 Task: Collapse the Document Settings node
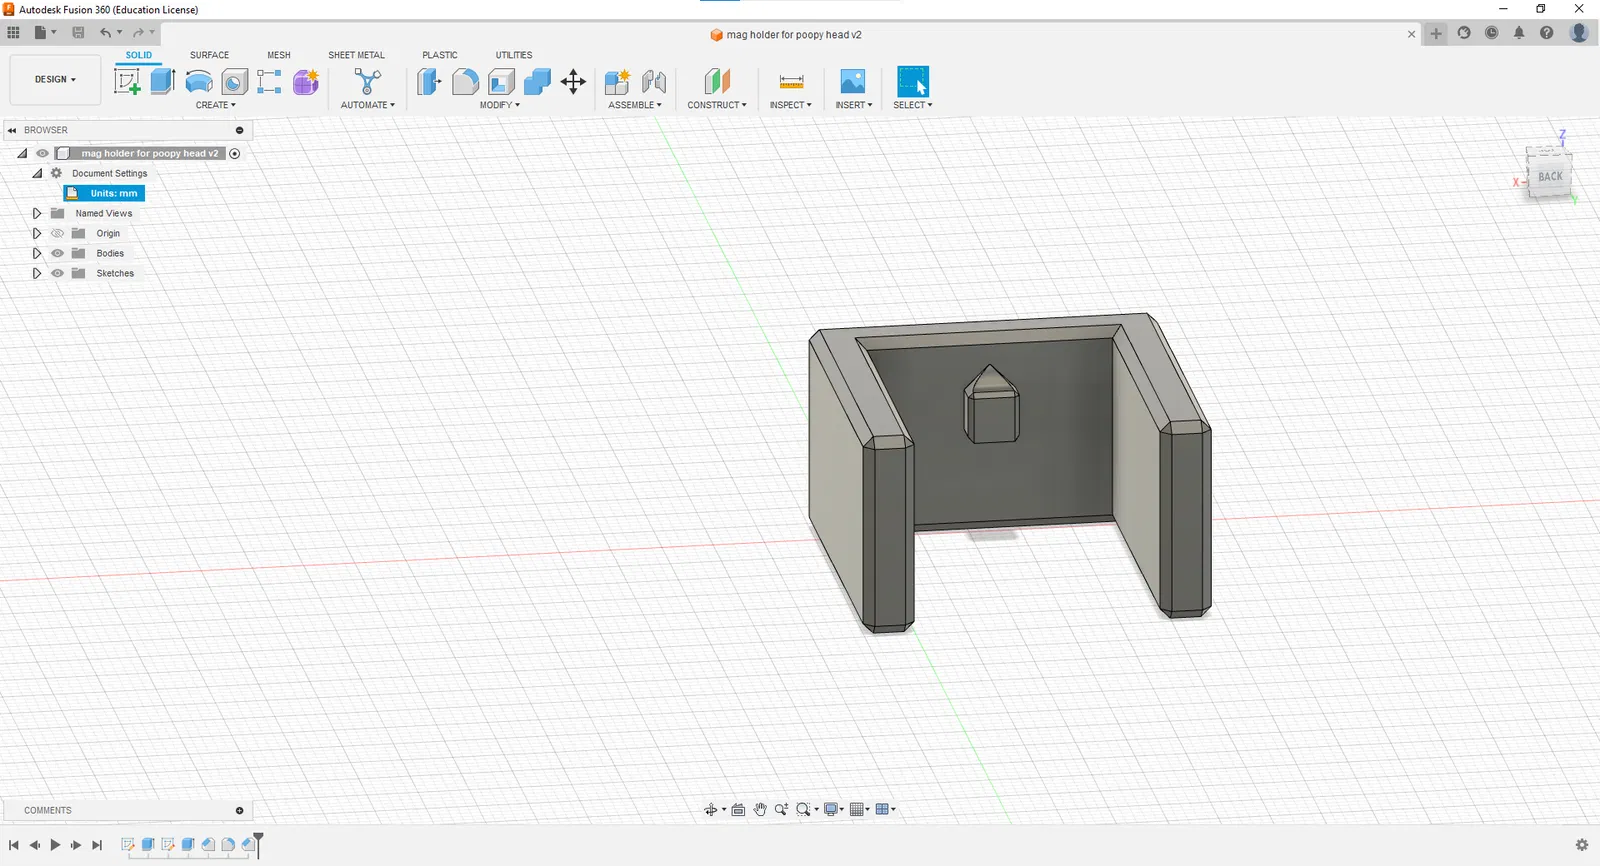click(x=37, y=173)
